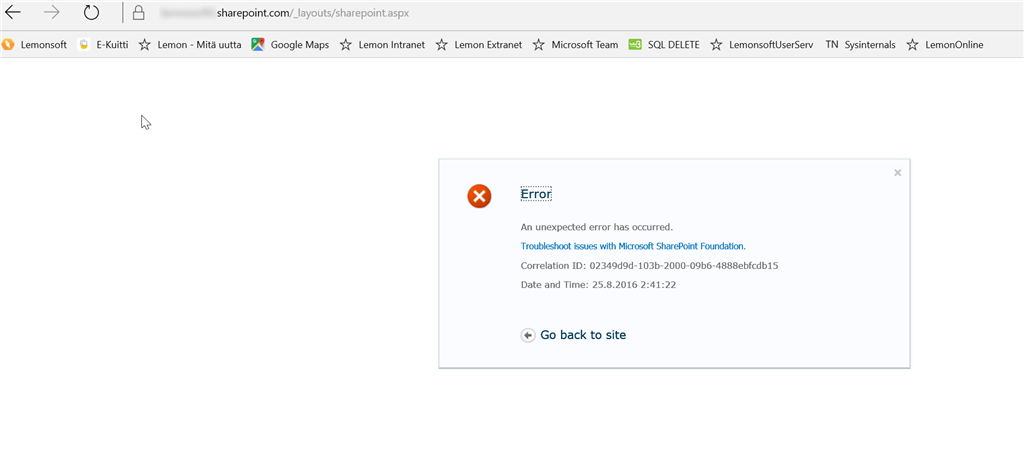Click the red error icon
Screen dimensions: 1024x465
(x=479, y=196)
